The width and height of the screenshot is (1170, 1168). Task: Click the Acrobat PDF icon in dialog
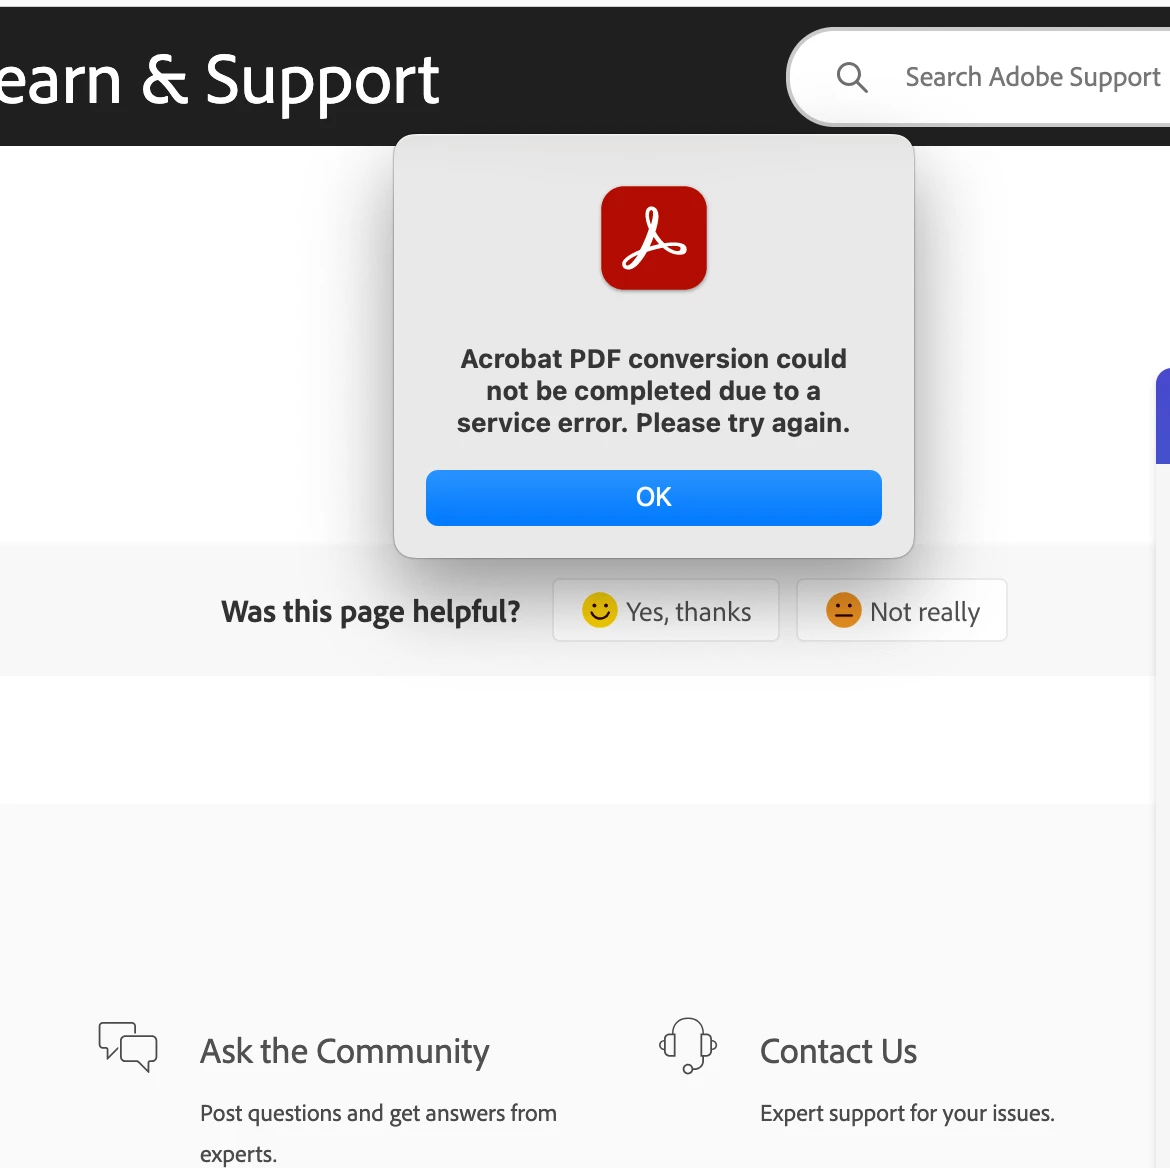654,238
